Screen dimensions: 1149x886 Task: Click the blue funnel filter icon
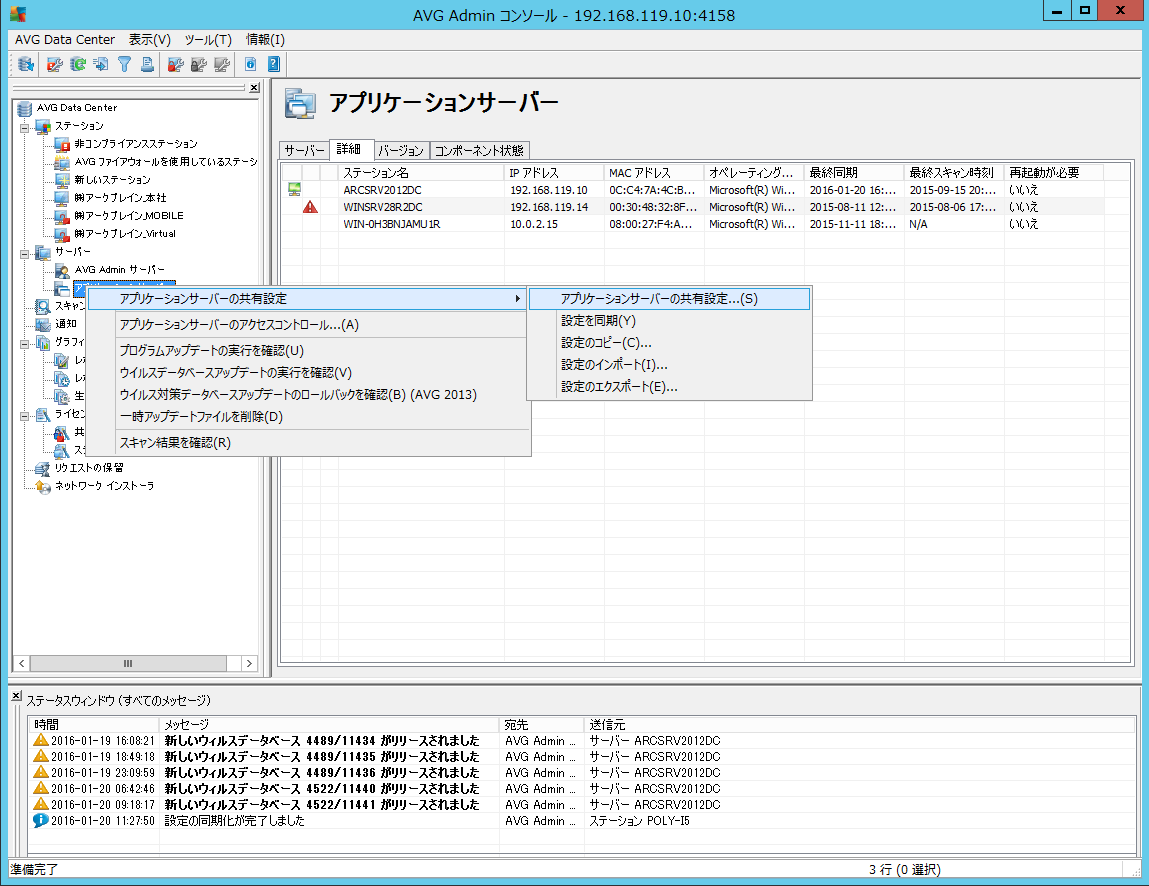tap(125, 64)
